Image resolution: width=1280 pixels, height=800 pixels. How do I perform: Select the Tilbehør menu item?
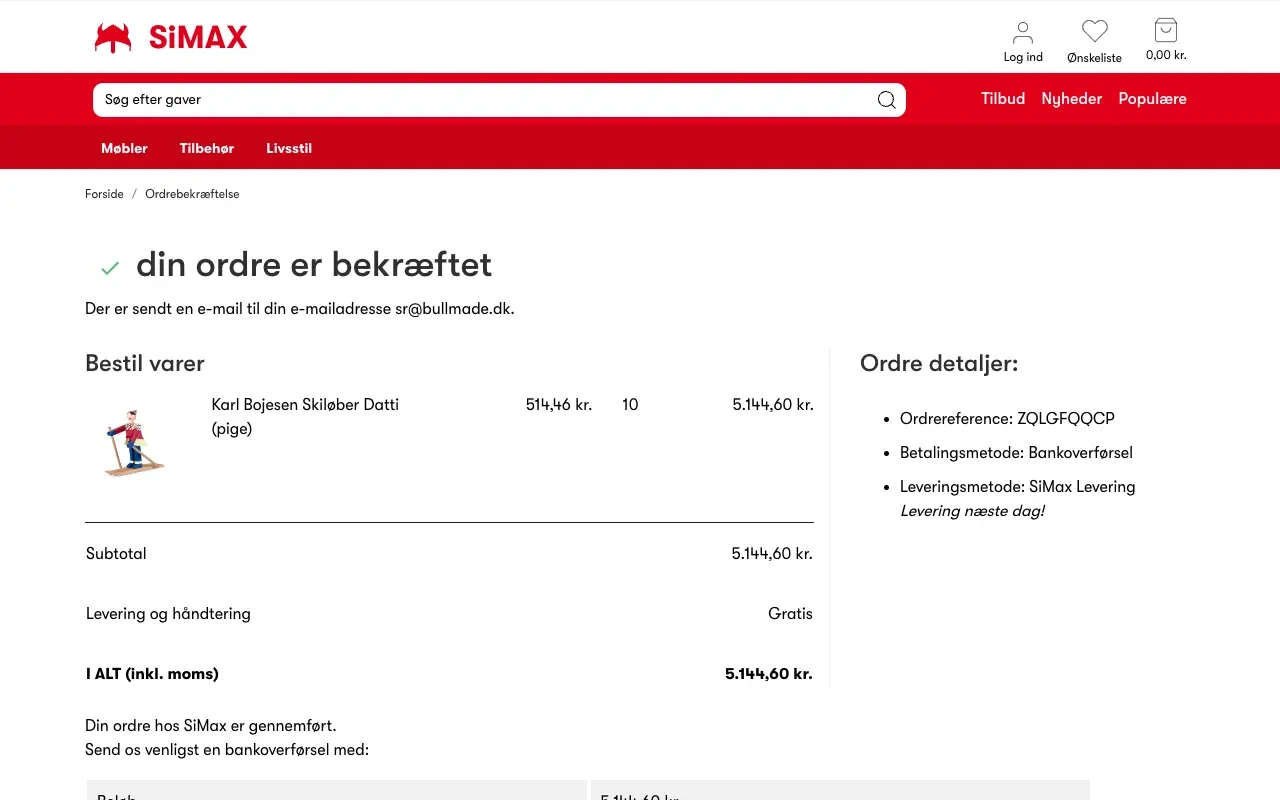coord(207,148)
